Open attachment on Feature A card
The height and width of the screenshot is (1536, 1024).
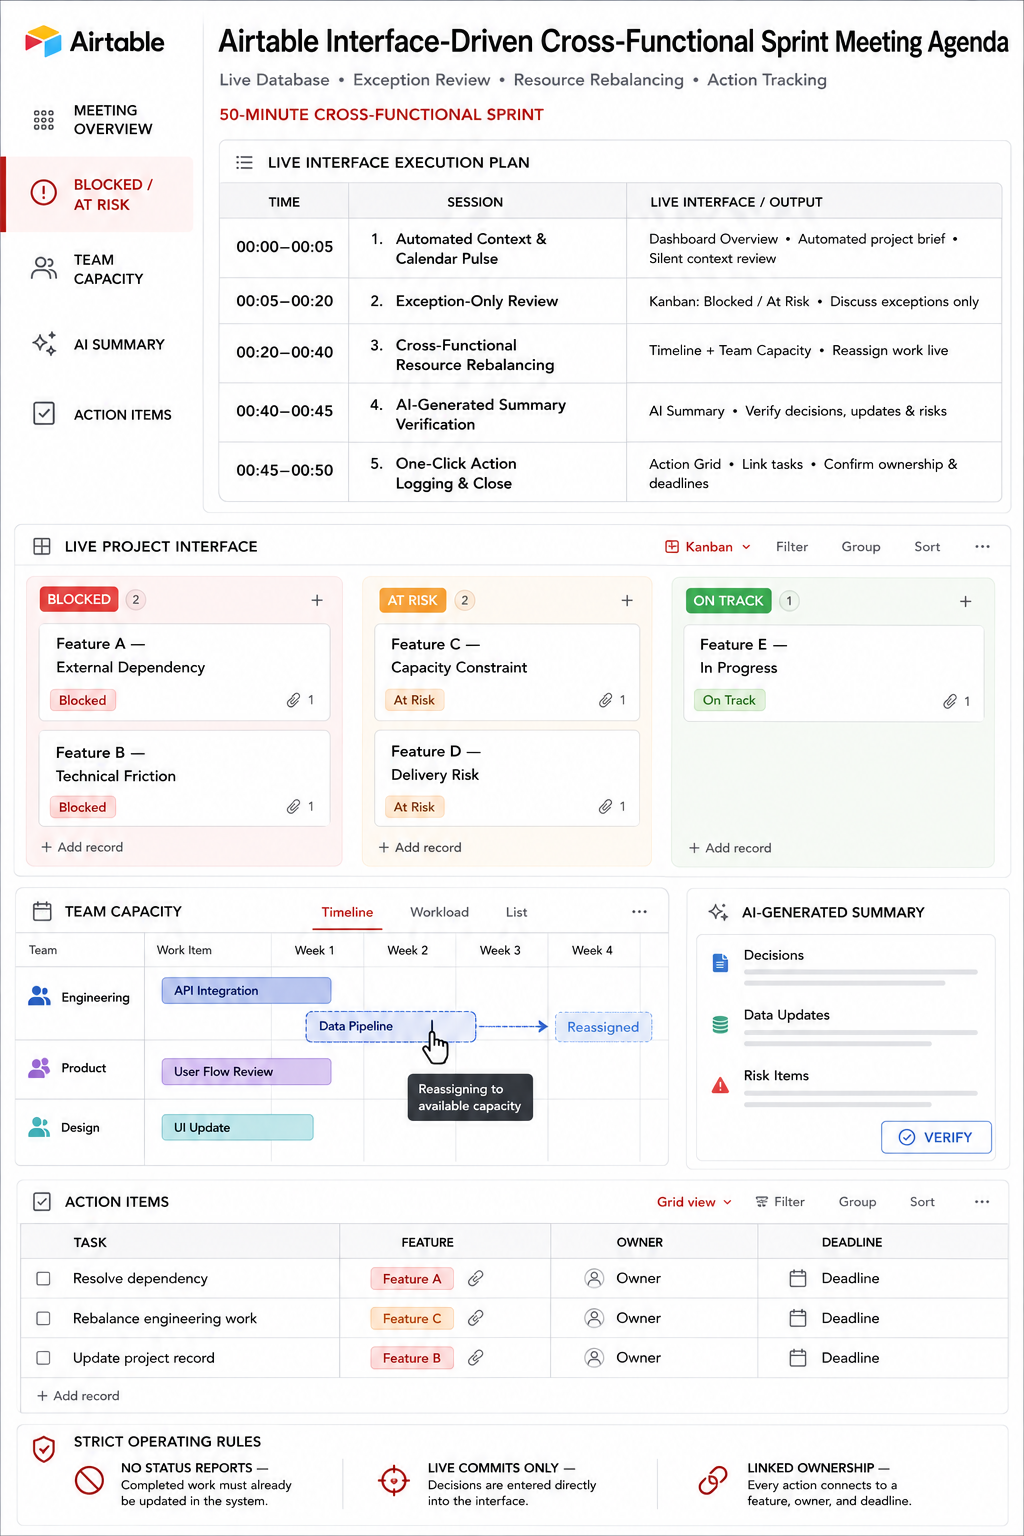pos(293,700)
